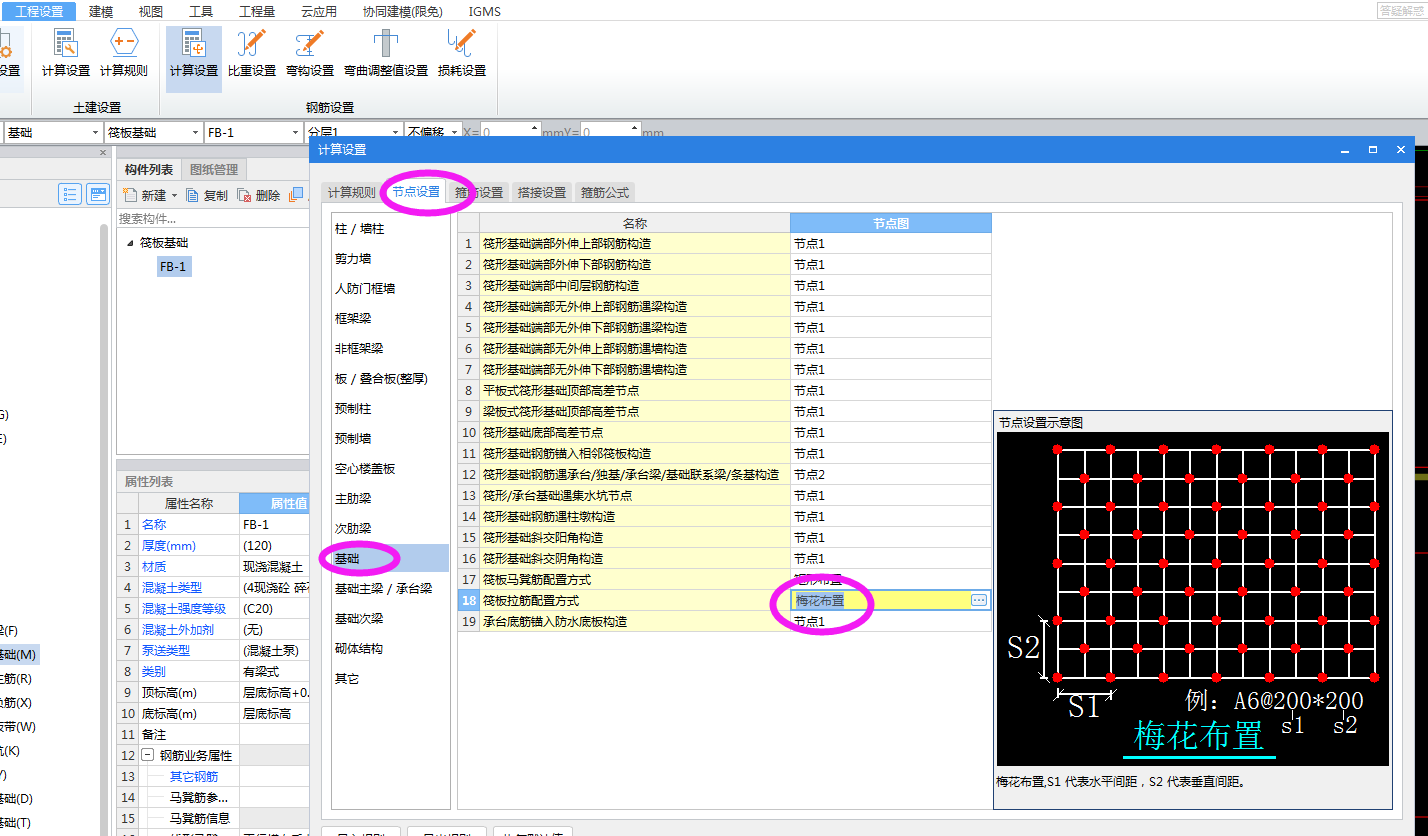Viewport: 1428px width, 836px height.
Task: Click the 复制 component button
Action: pyautogui.click(x=207, y=195)
